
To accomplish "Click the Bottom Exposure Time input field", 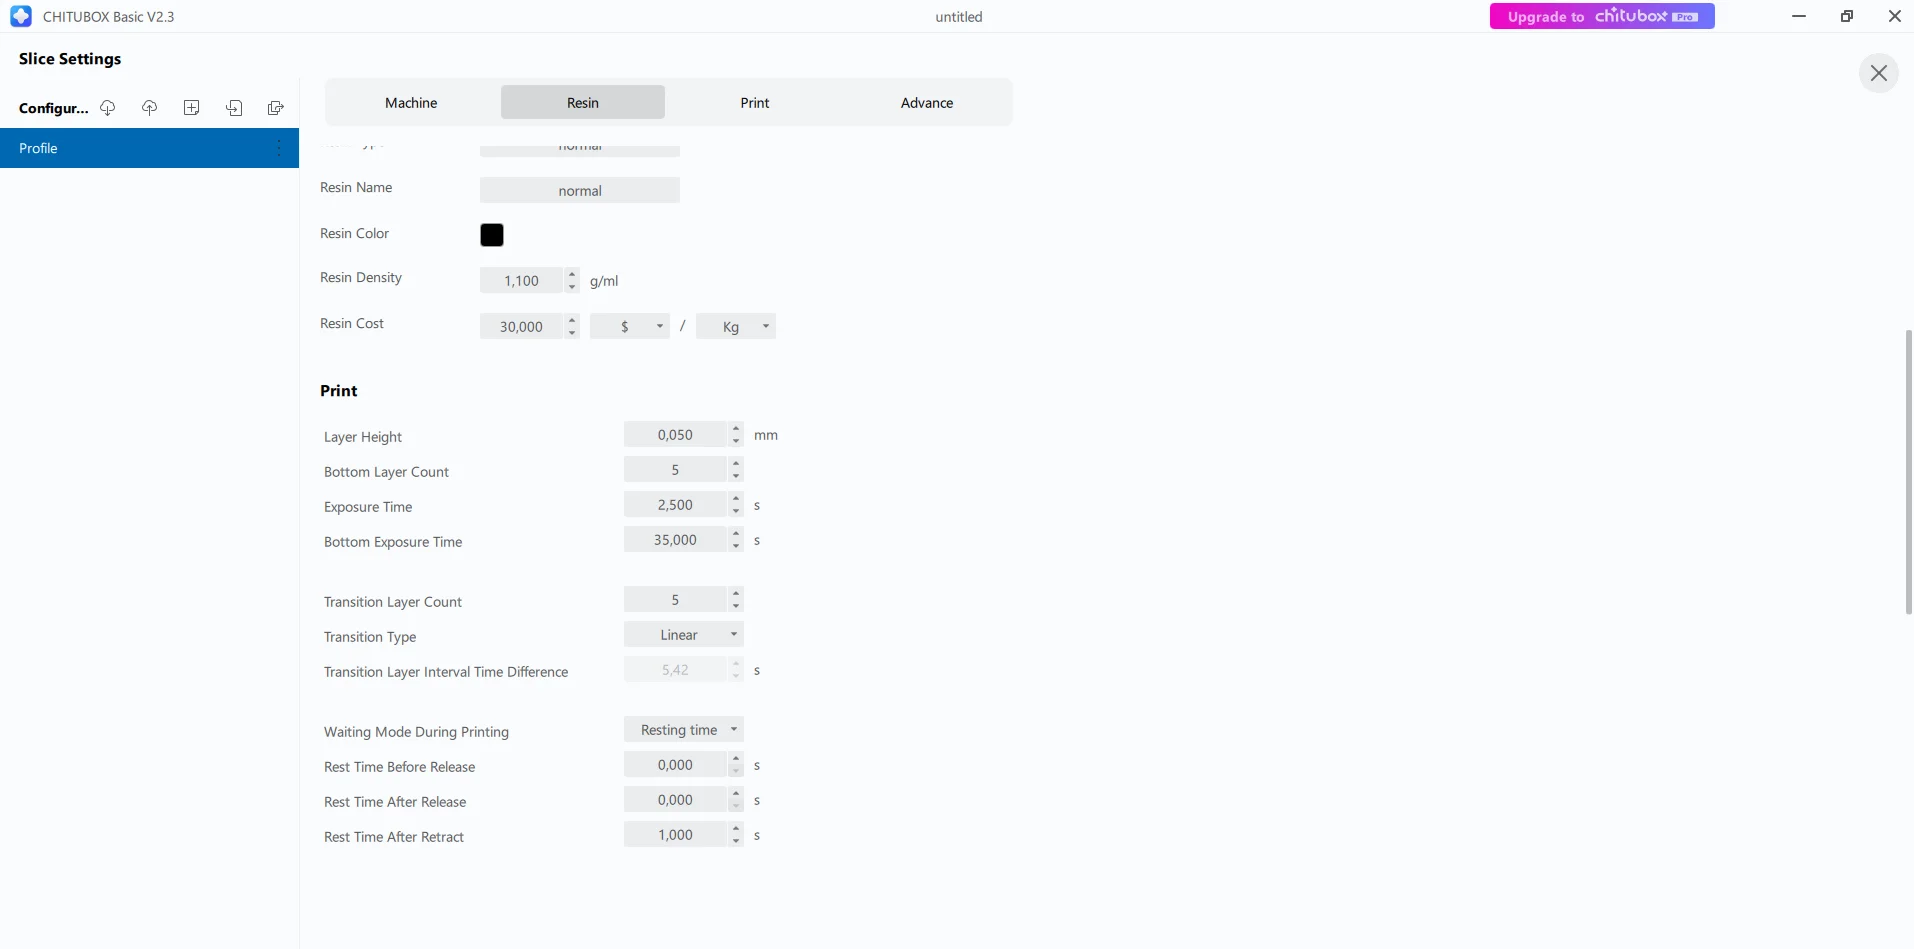I will (x=675, y=540).
